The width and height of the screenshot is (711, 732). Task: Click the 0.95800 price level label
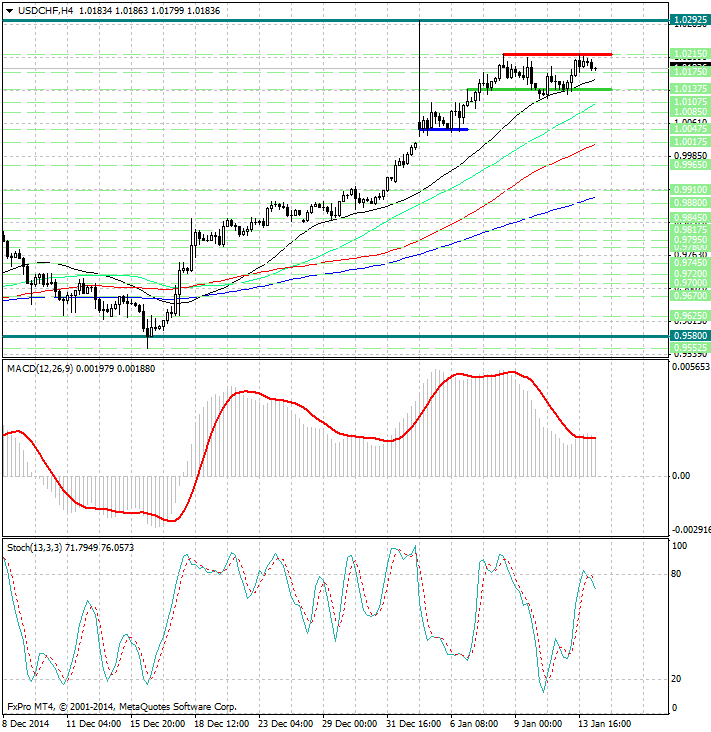click(x=690, y=337)
